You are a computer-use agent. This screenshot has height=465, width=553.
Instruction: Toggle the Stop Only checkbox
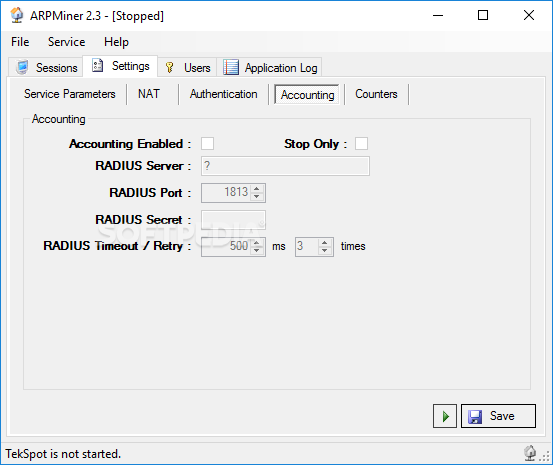click(x=361, y=144)
